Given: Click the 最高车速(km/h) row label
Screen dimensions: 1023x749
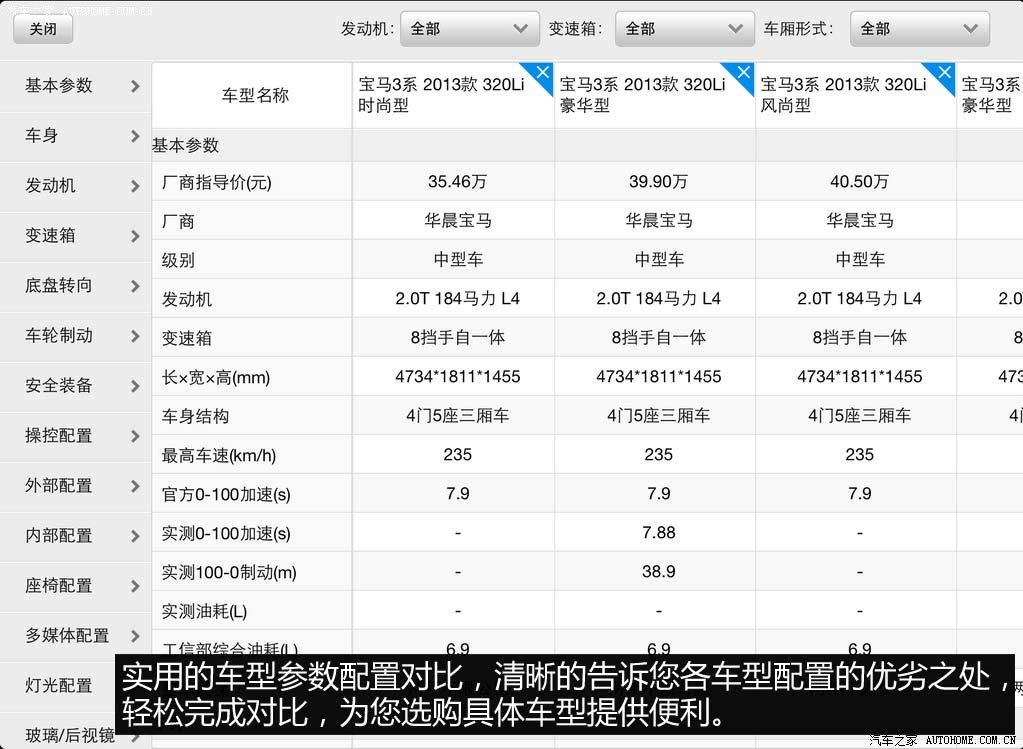Looking at the screenshot, I should (219, 455).
